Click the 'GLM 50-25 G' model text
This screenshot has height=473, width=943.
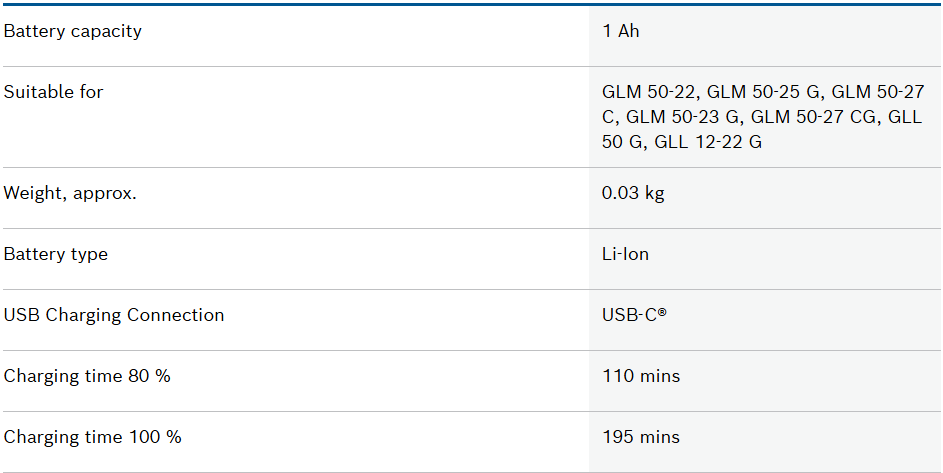coord(764,92)
